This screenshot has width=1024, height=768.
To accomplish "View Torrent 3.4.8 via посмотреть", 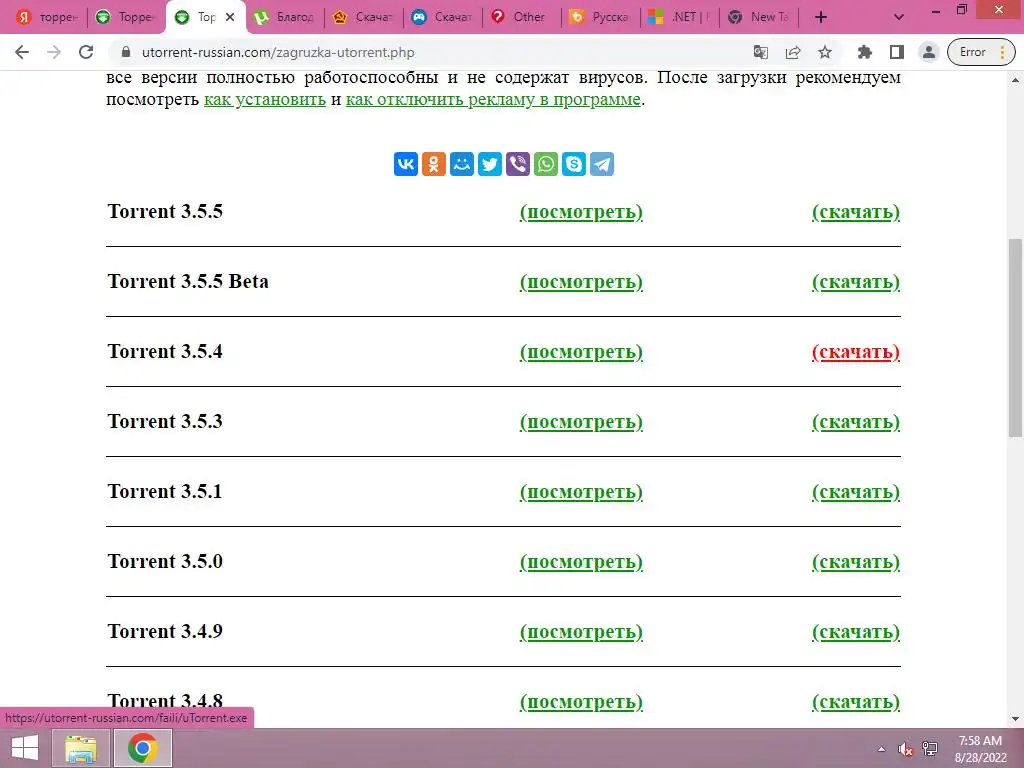I will (581, 701).
